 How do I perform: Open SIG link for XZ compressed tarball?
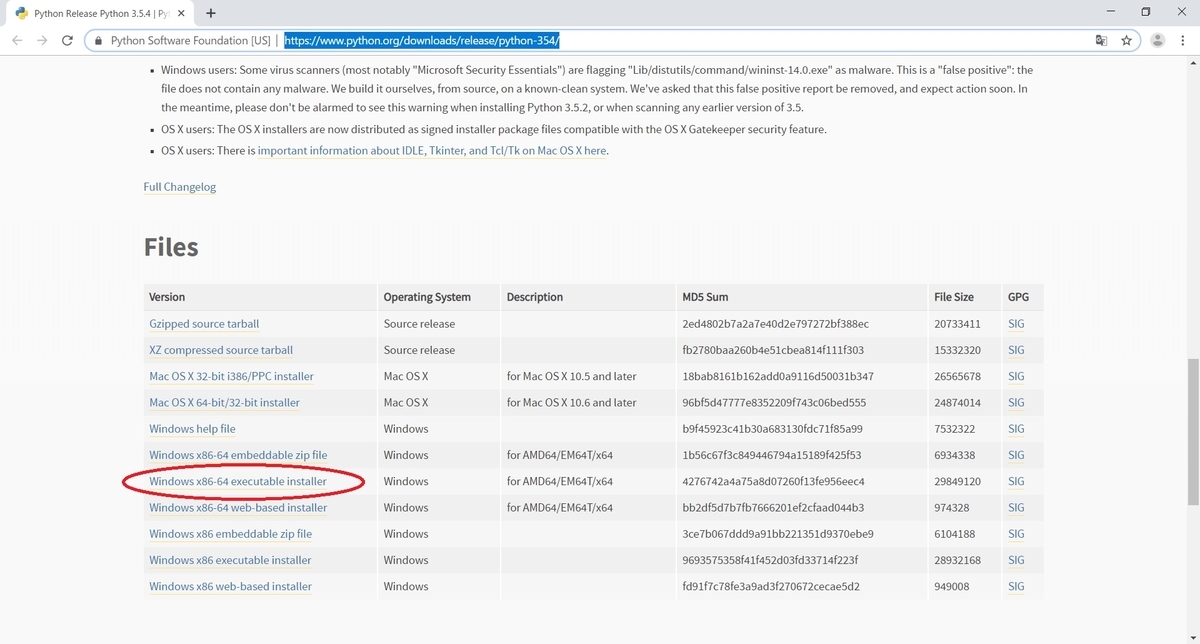pos(1016,350)
